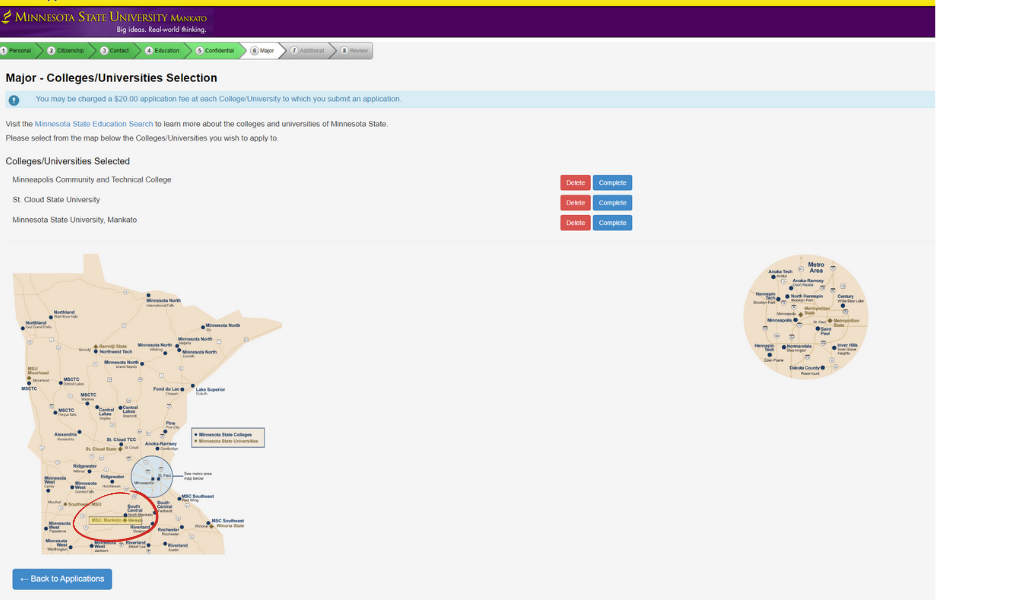This screenshot has height=600, width=1020.
Task: Select Northwest Tech dot on map
Action: (x=96, y=351)
